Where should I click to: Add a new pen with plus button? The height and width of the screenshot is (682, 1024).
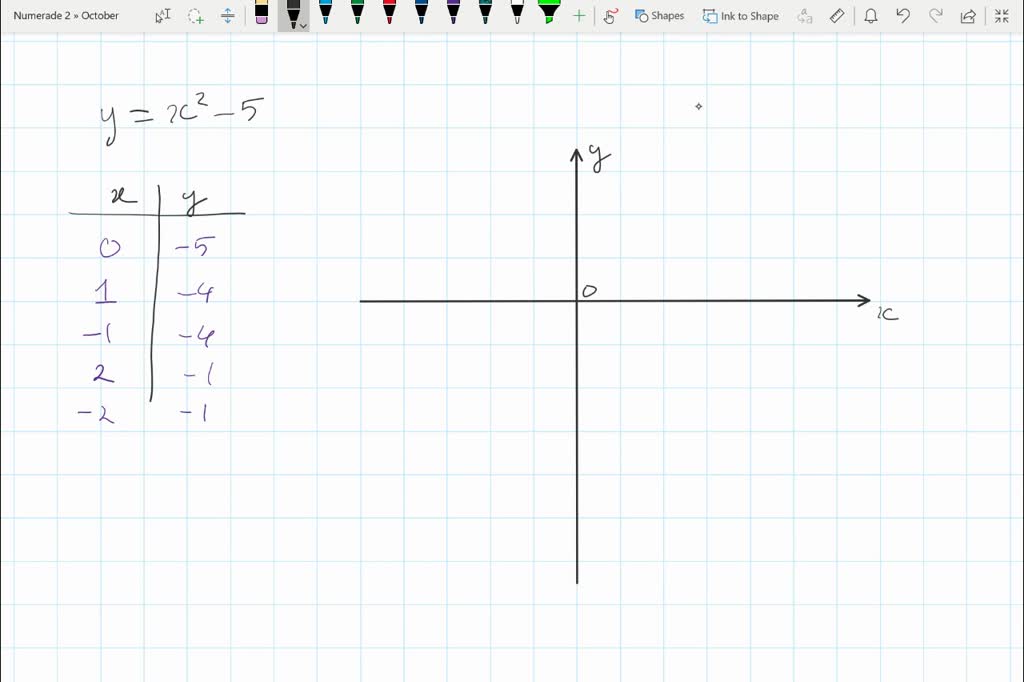pos(579,16)
